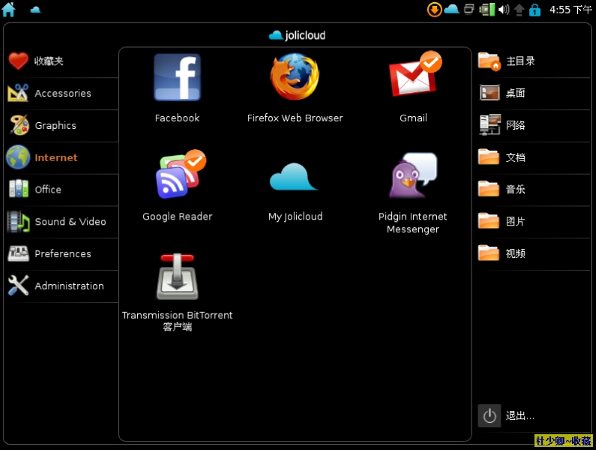Click the Jolicloud cloud tray icon

(452, 9)
